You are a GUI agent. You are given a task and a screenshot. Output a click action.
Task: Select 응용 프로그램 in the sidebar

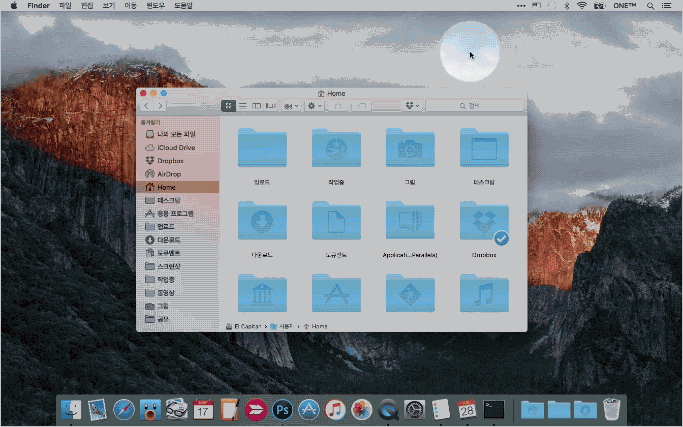(x=177, y=214)
